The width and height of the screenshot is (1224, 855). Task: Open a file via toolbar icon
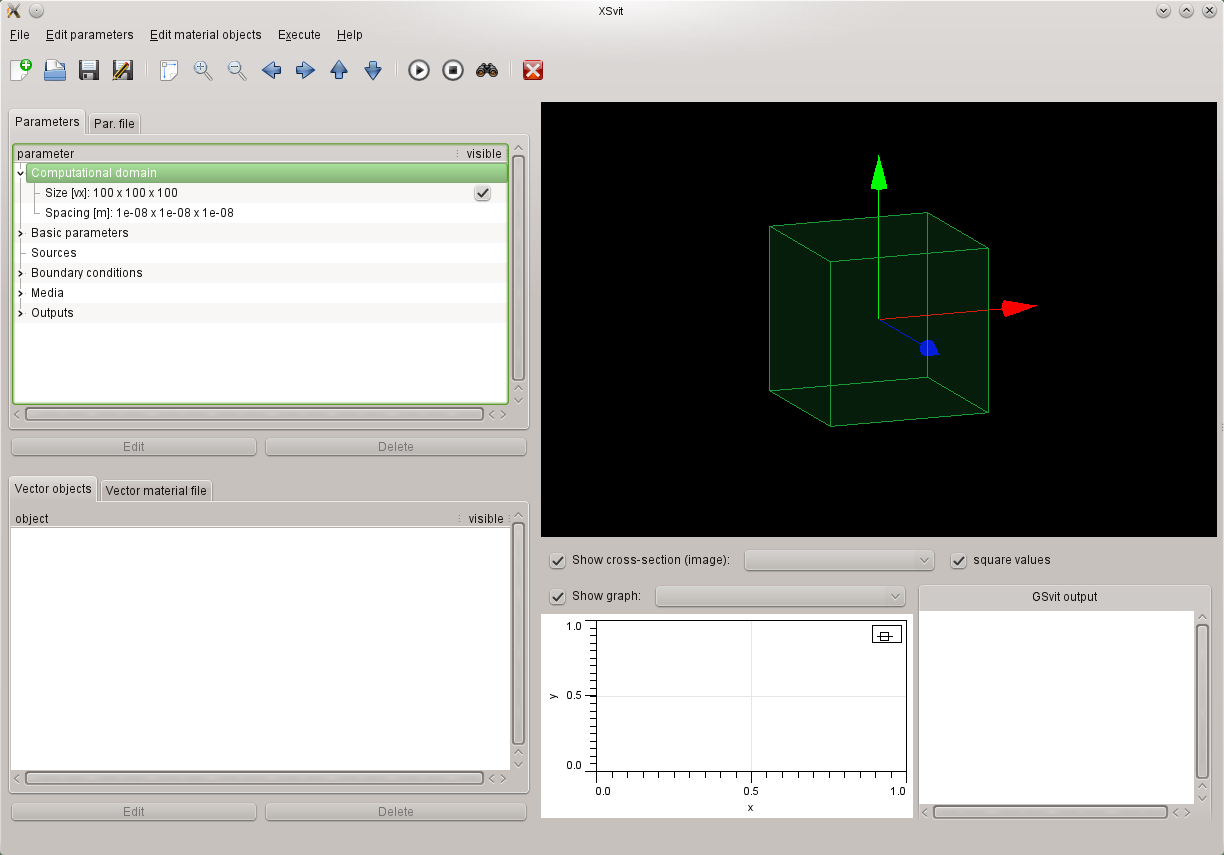(x=54, y=70)
